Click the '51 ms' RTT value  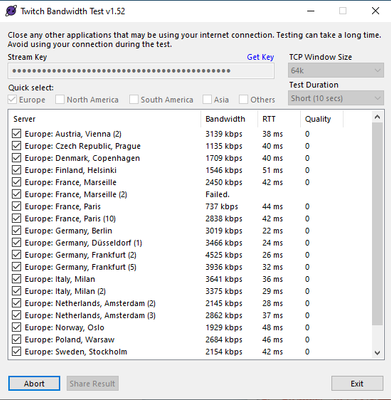click(272, 170)
